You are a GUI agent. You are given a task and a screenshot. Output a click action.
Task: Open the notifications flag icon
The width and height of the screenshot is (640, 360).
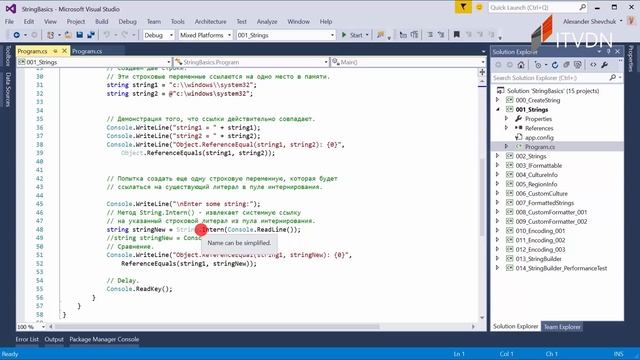point(463,7)
